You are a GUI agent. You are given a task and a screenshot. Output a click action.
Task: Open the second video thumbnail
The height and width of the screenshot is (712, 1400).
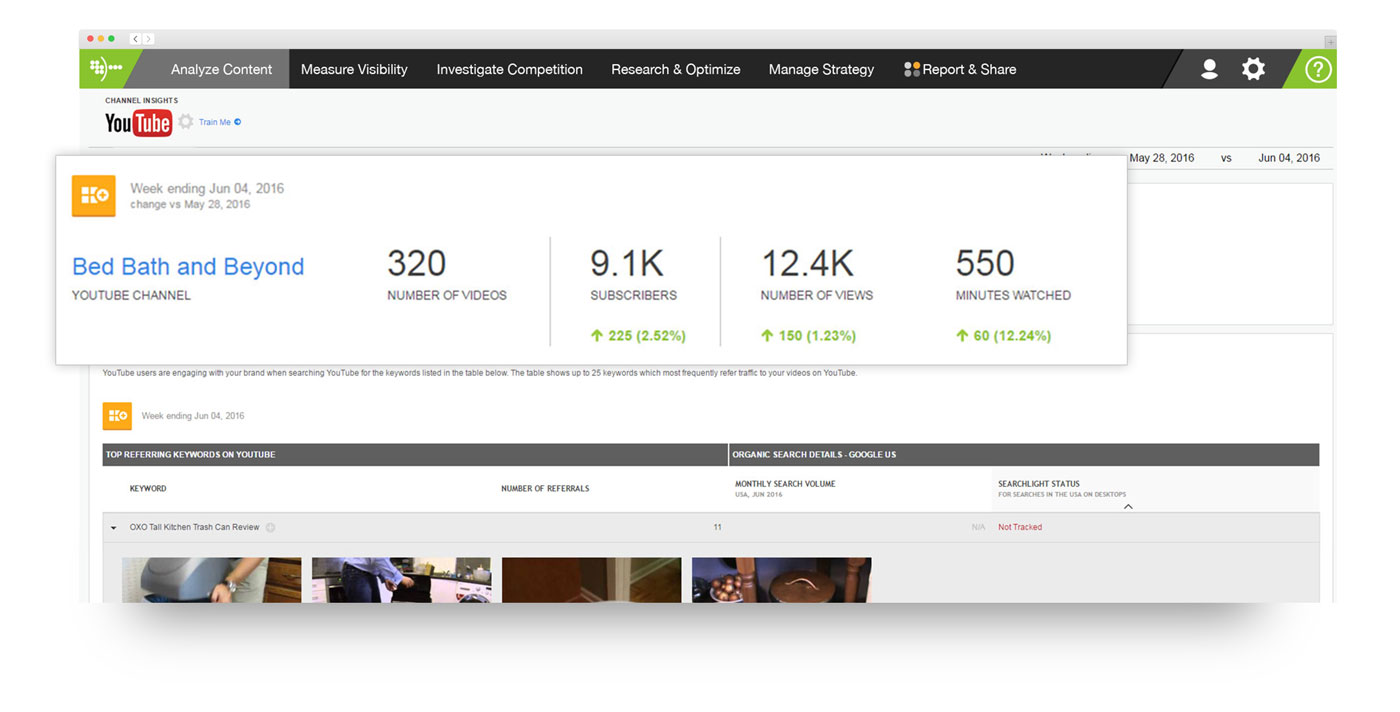(x=401, y=580)
